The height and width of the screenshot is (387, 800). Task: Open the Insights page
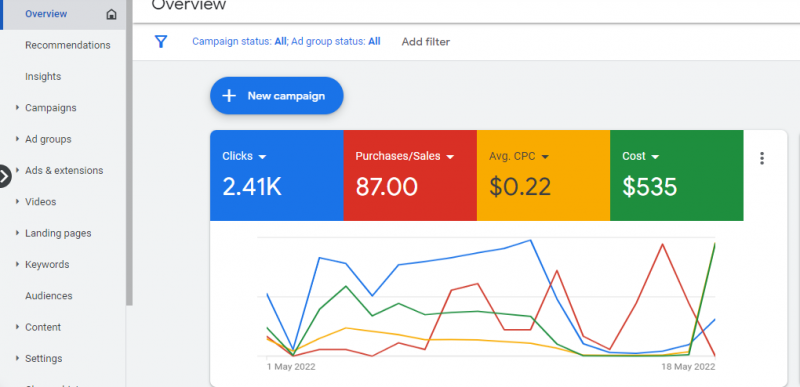pos(43,76)
